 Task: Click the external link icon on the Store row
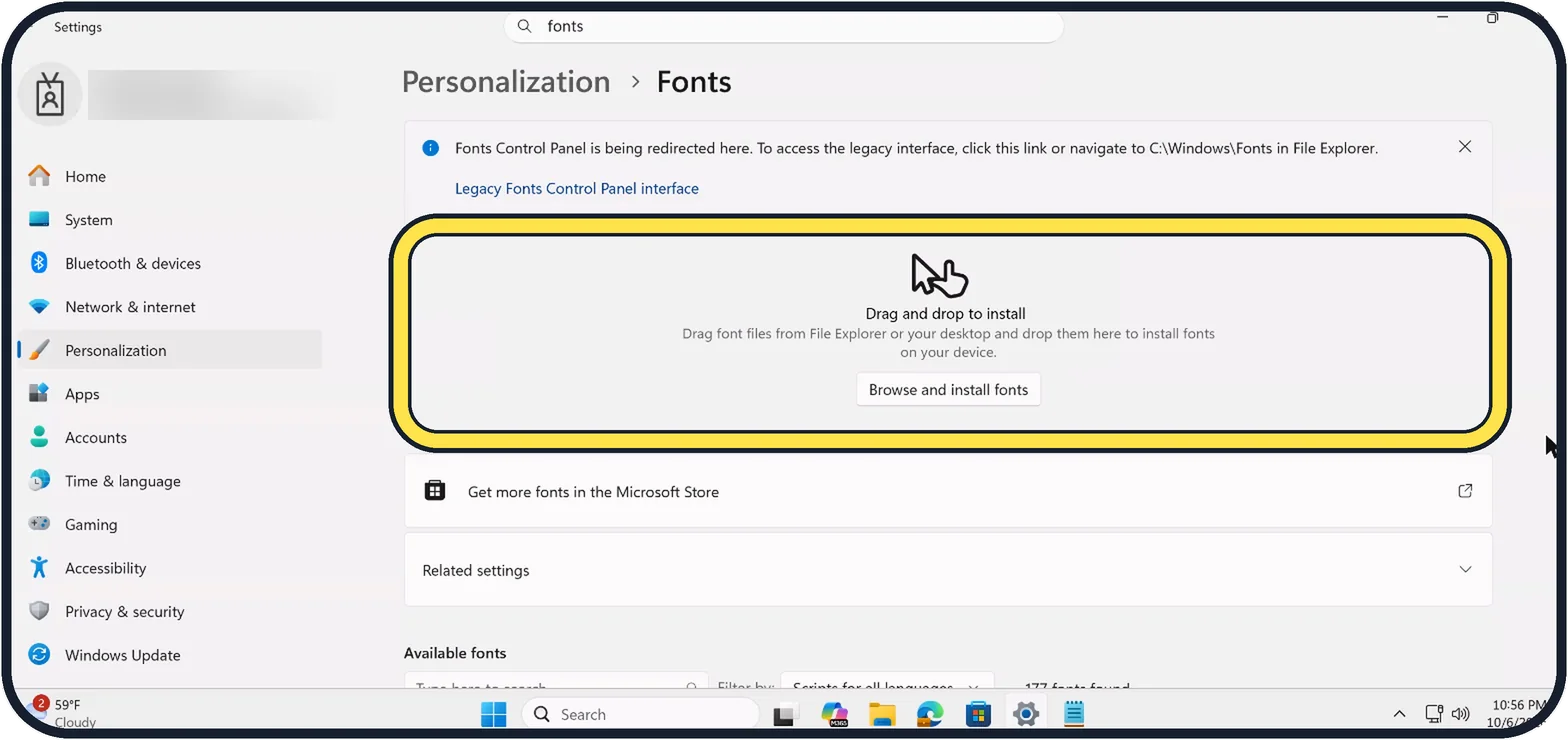pos(1465,491)
